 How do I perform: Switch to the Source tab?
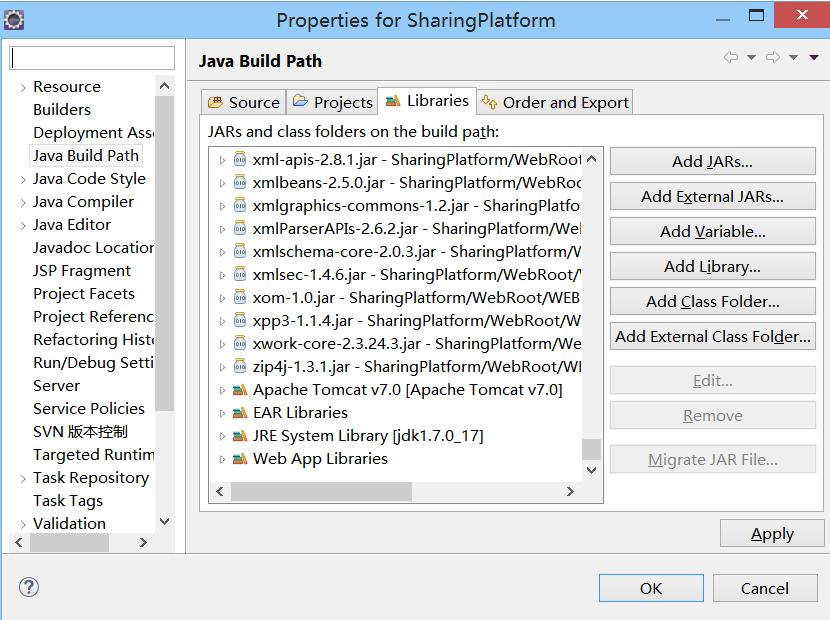click(x=244, y=102)
